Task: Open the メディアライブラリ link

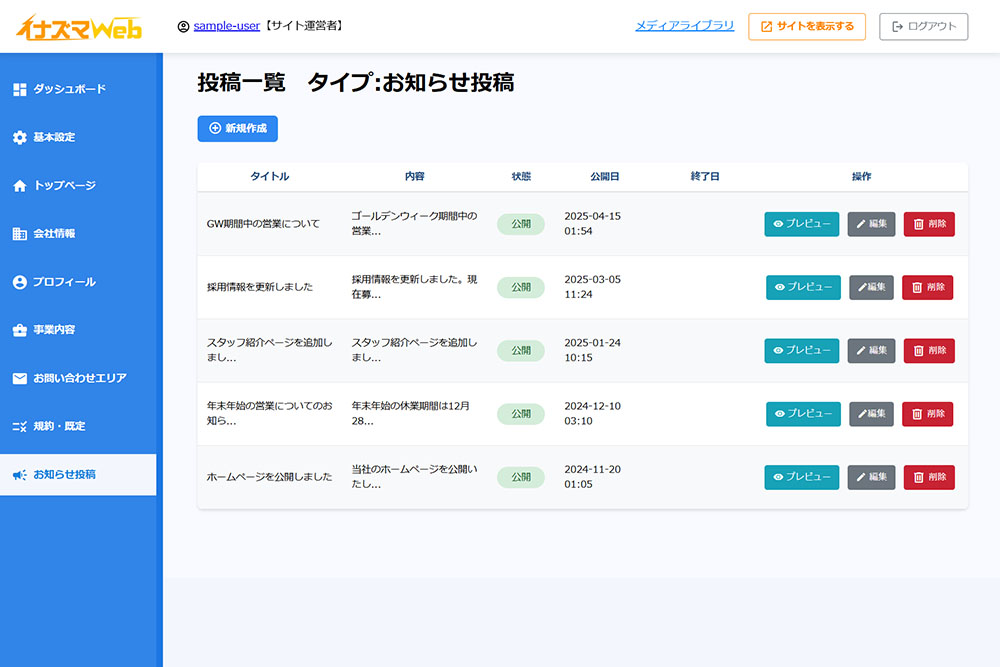Action: 684,26
